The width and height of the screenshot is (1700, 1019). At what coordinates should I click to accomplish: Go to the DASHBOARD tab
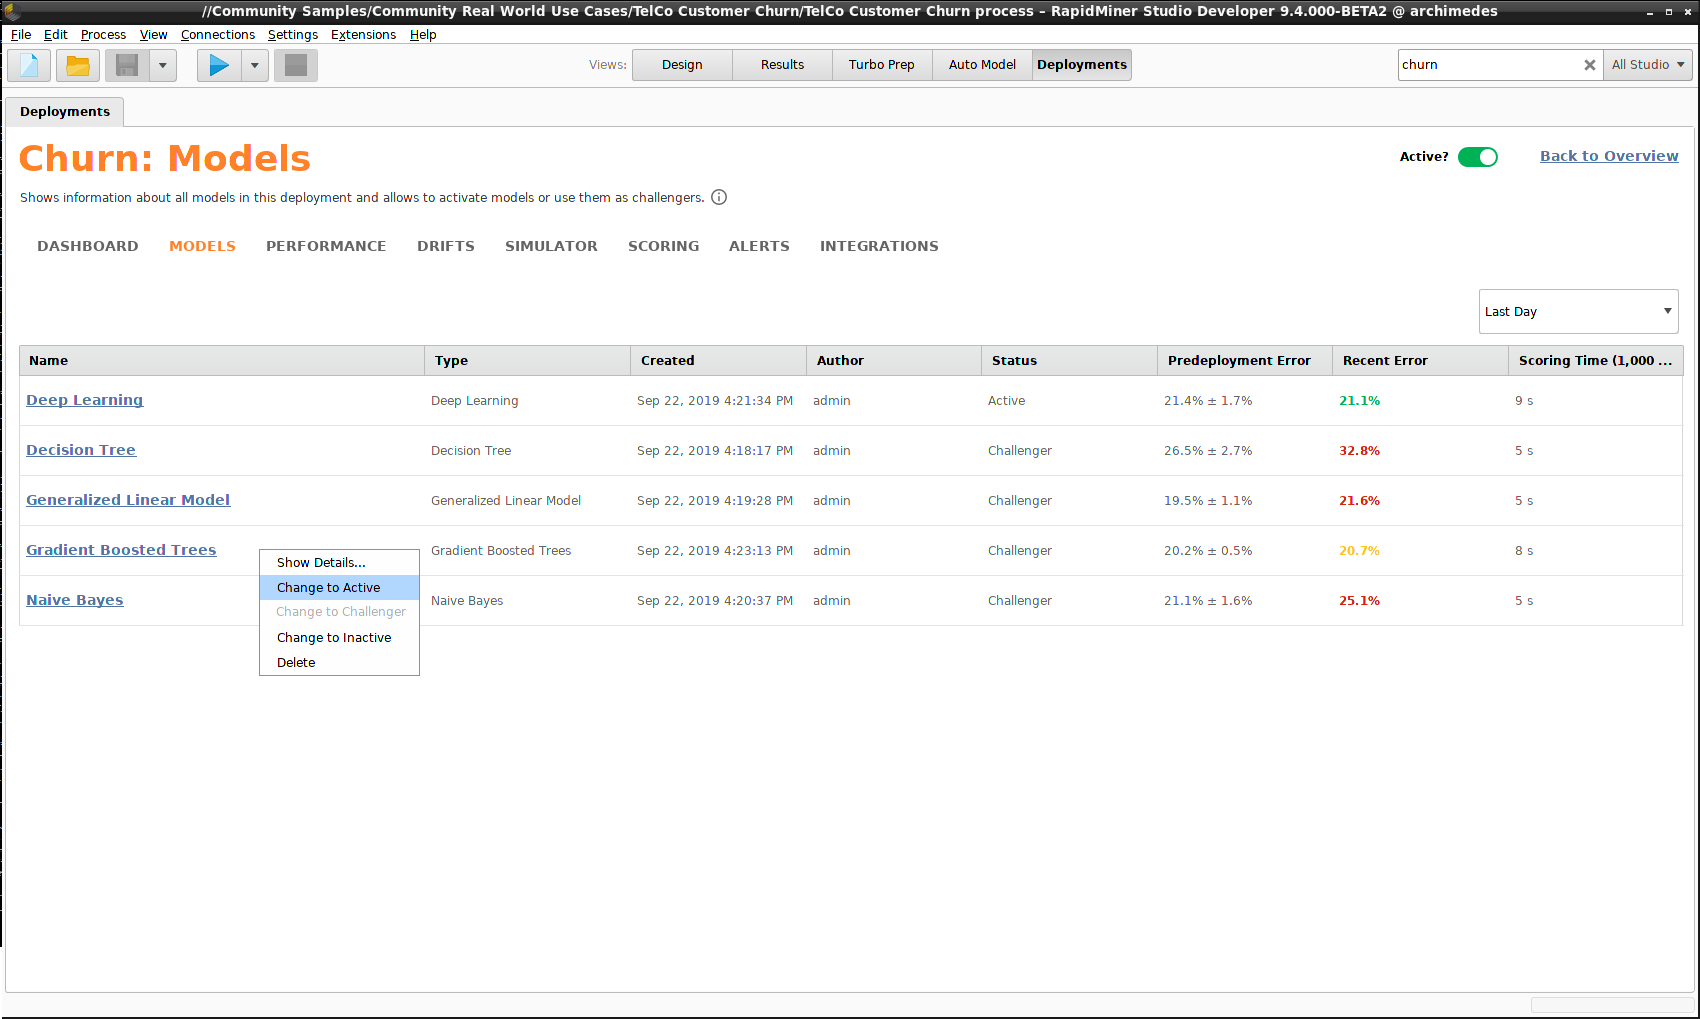pyautogui.click(x=88, y=246)
